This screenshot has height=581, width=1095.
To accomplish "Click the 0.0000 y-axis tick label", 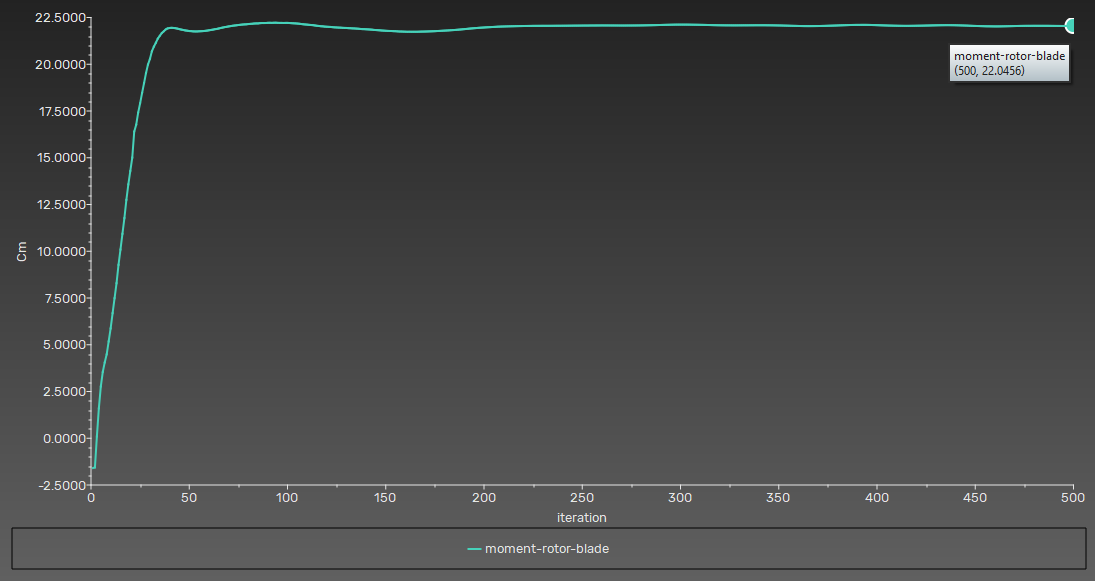I will (x=62, y=439).
